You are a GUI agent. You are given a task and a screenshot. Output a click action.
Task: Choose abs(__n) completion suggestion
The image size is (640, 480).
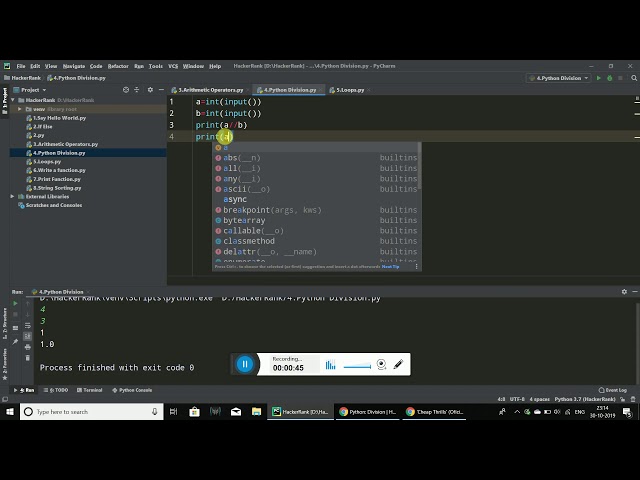click(x=317, y=158)
